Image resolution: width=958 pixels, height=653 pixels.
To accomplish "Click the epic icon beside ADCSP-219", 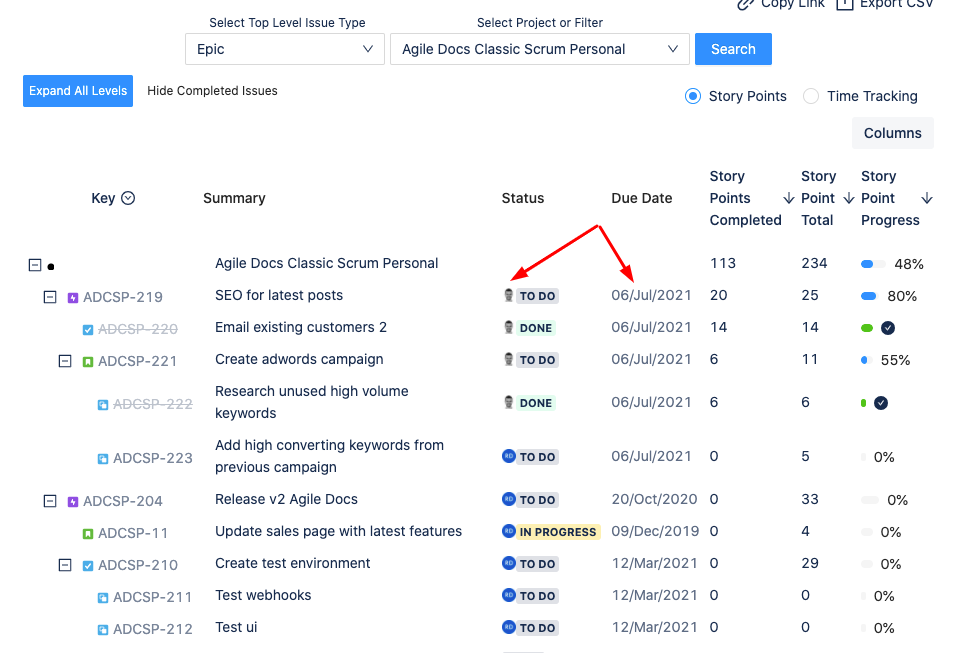I will coord(73,297).
